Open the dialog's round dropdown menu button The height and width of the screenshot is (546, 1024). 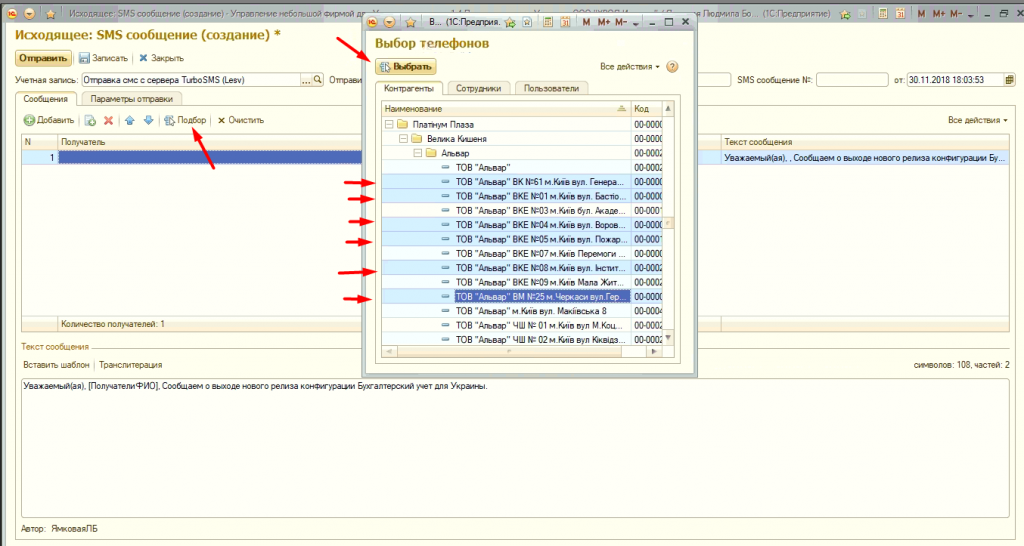coord(389,22)
